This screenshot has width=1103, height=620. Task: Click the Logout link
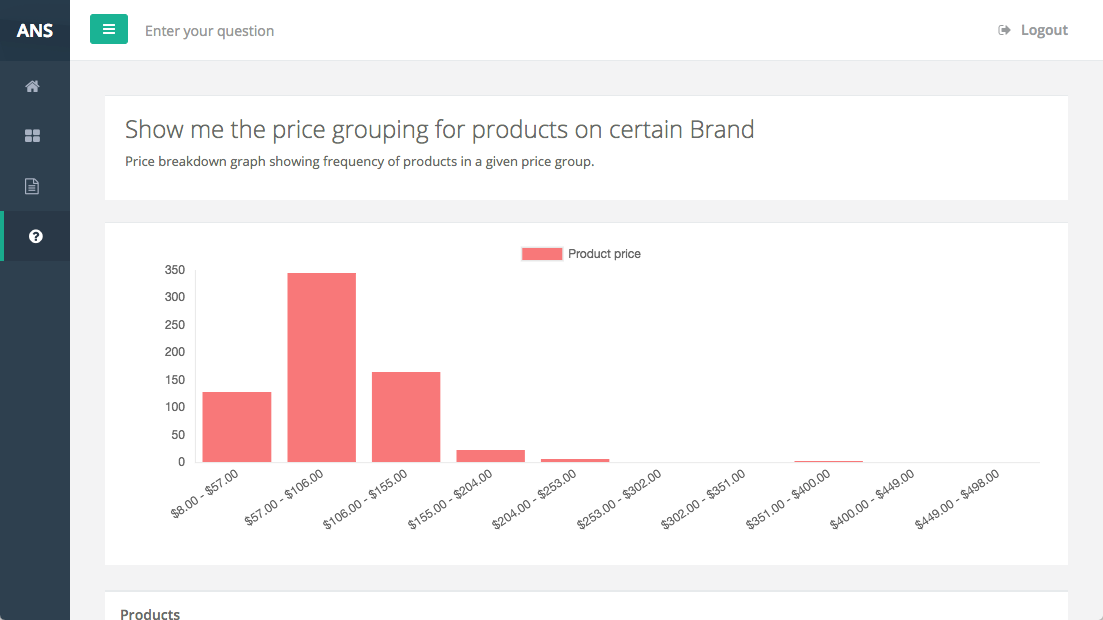tap(1044, 30)
